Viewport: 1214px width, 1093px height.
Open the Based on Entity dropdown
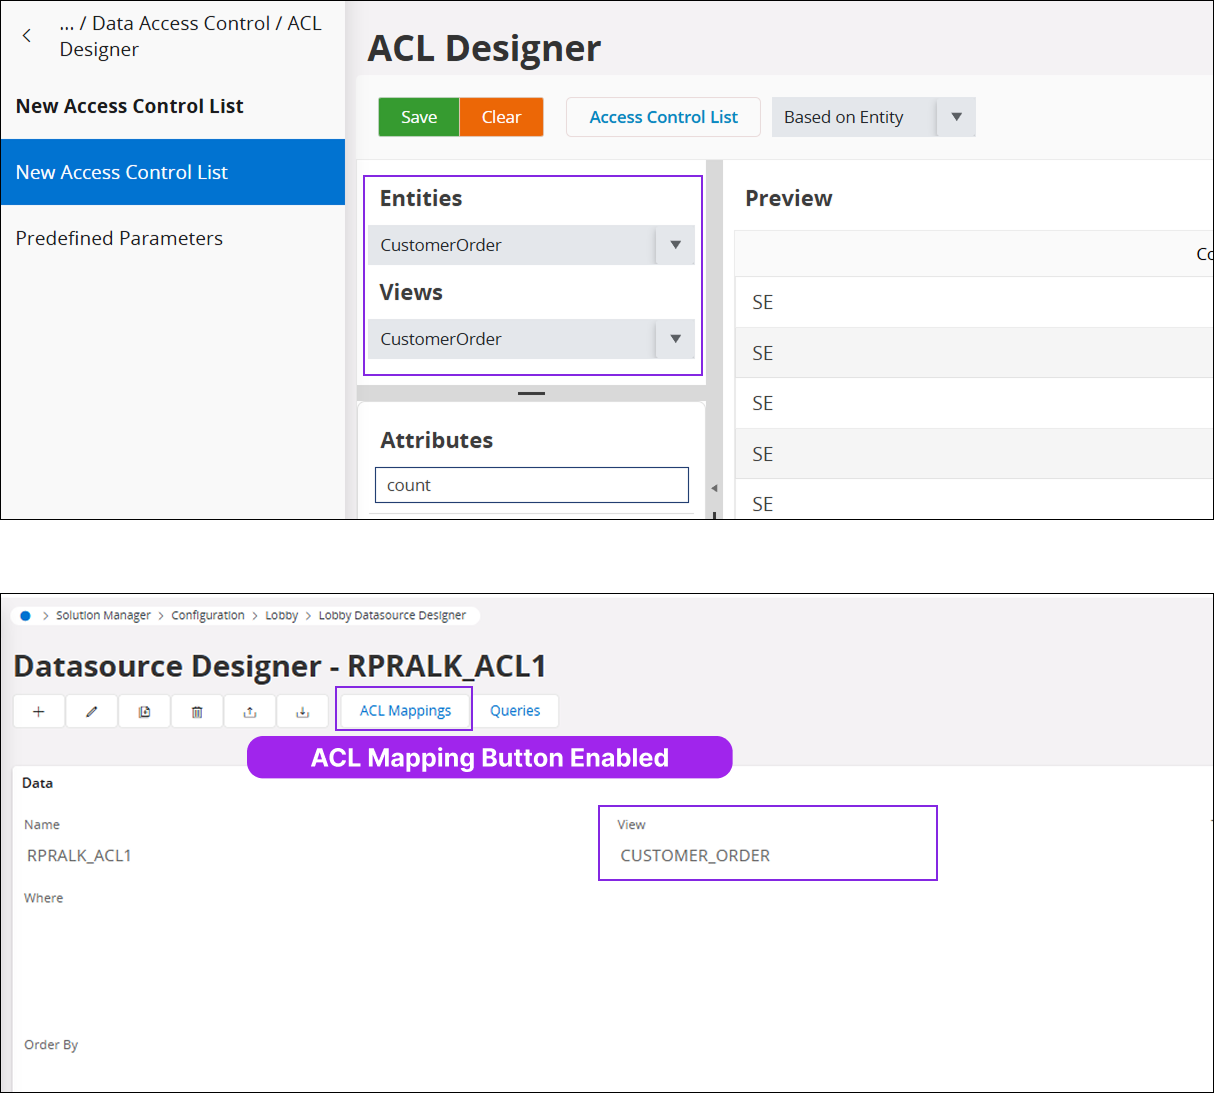(x=956, y=117)
